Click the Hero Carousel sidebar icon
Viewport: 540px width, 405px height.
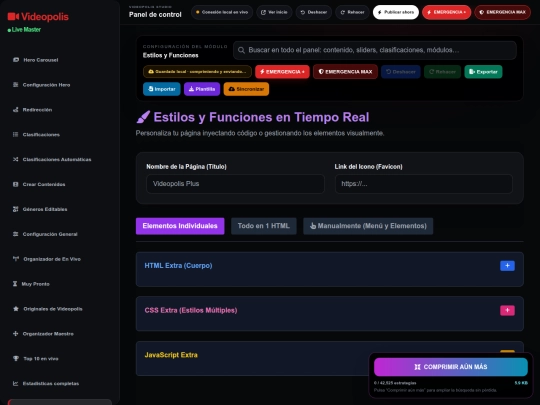(x=16, y=60)
